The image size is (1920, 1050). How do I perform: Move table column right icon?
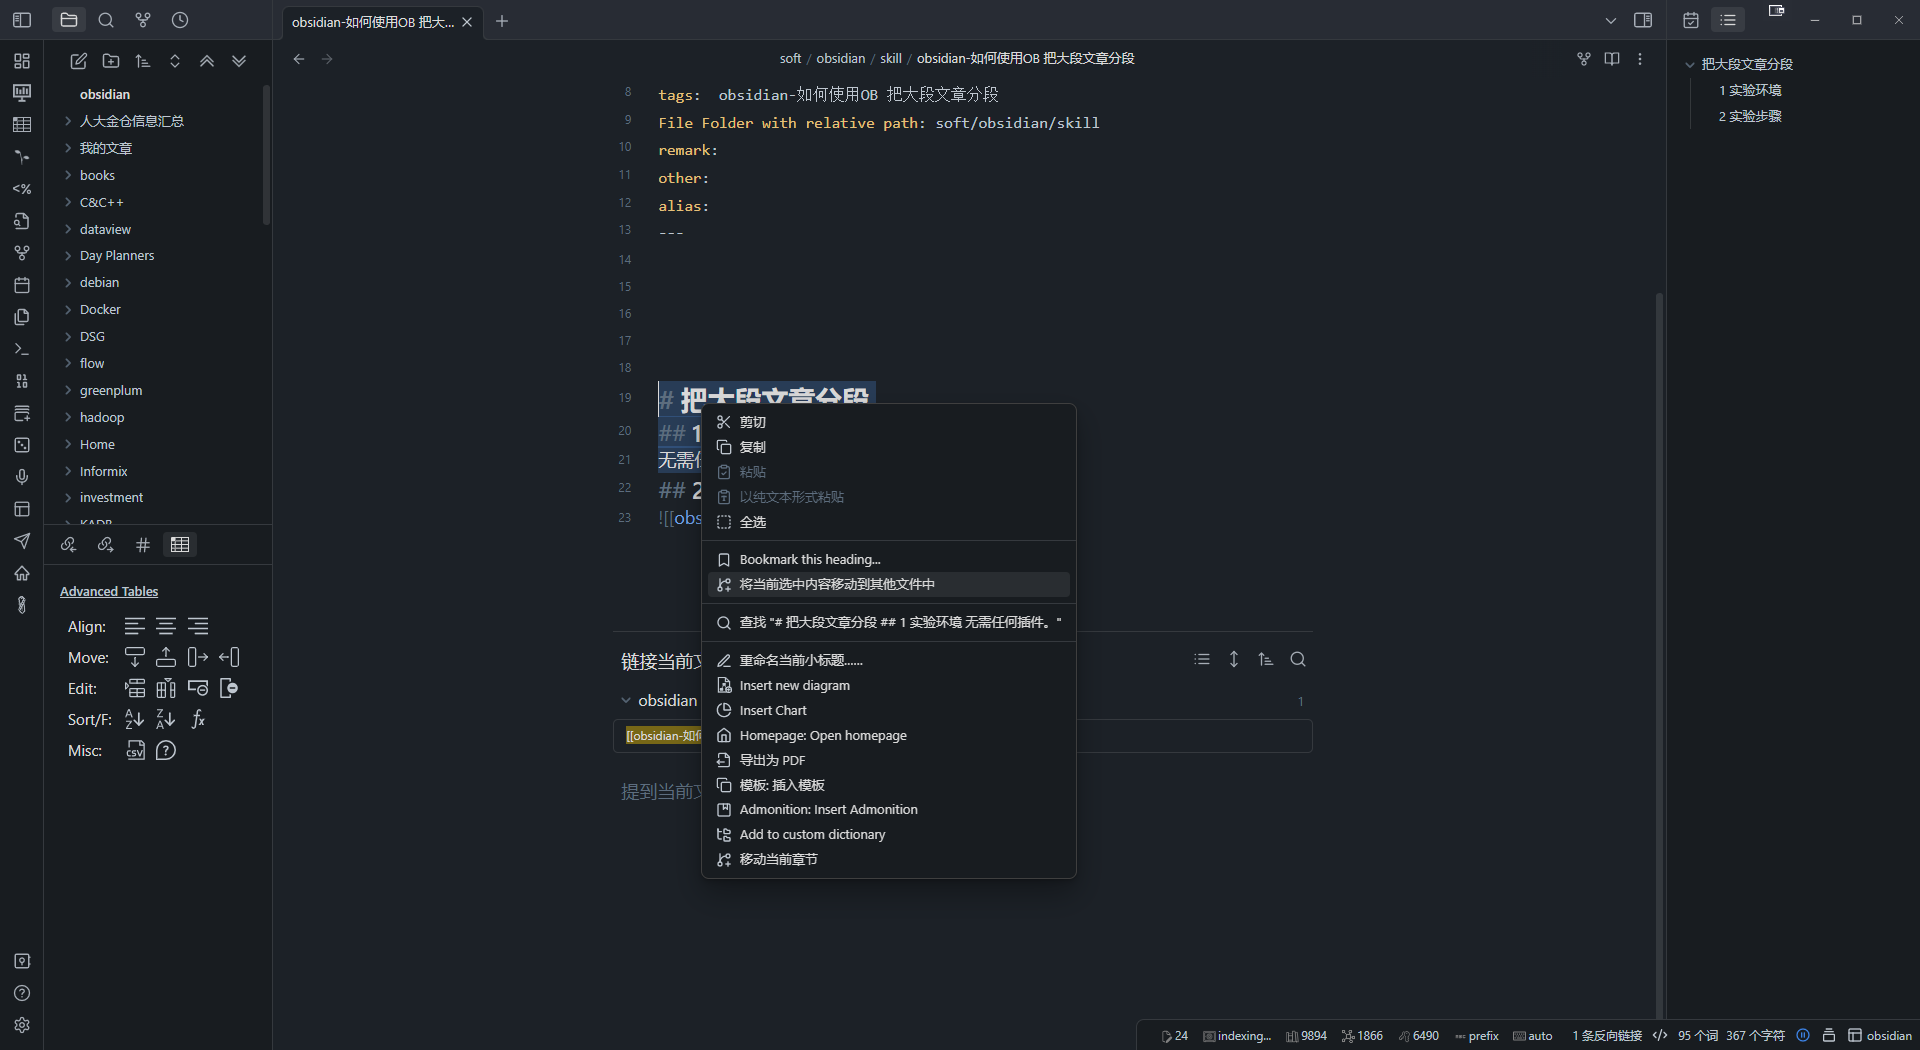point(198,657)
